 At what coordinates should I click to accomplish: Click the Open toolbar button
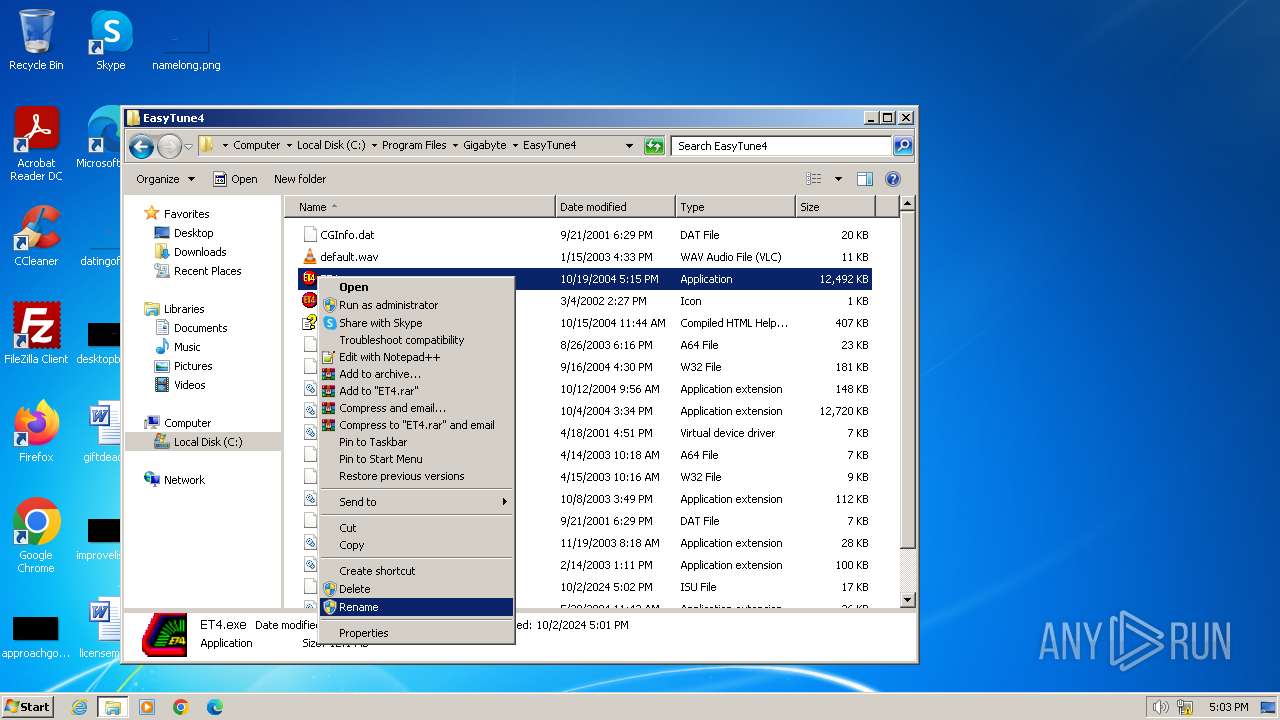(236, 179)
